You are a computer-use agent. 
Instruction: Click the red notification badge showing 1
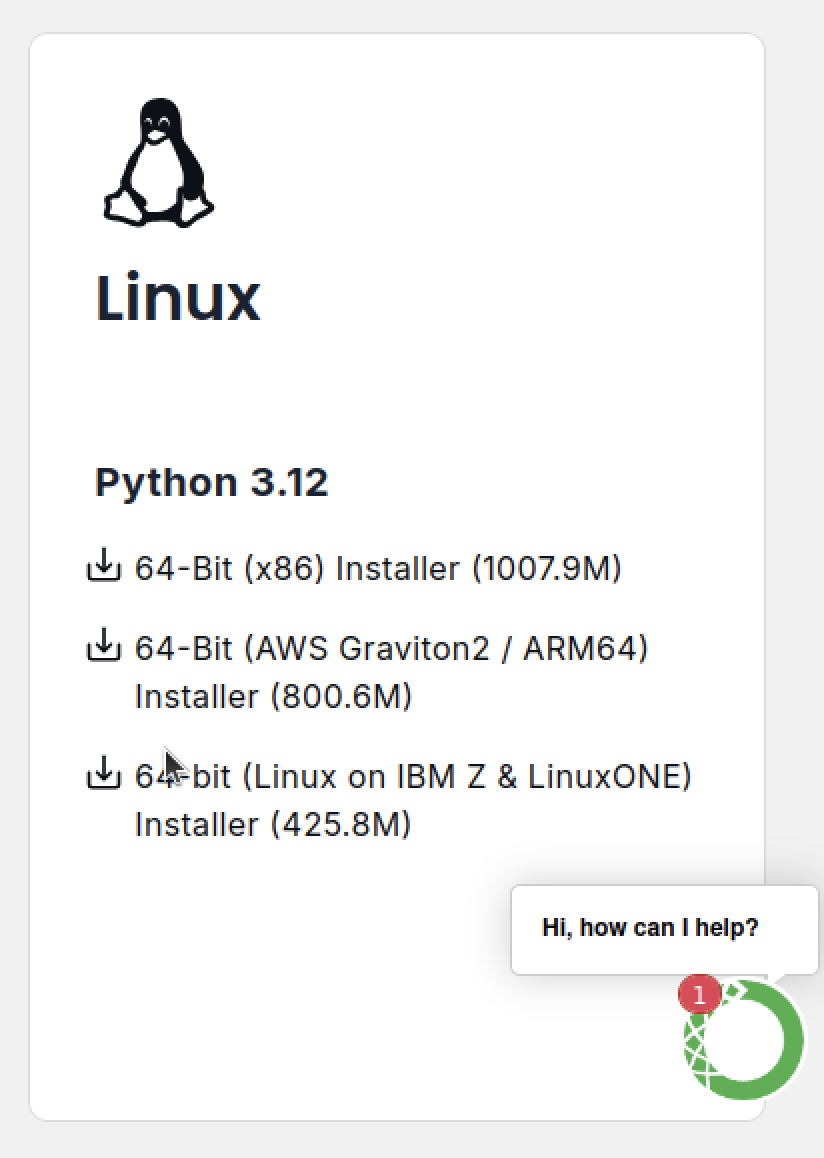699,994
